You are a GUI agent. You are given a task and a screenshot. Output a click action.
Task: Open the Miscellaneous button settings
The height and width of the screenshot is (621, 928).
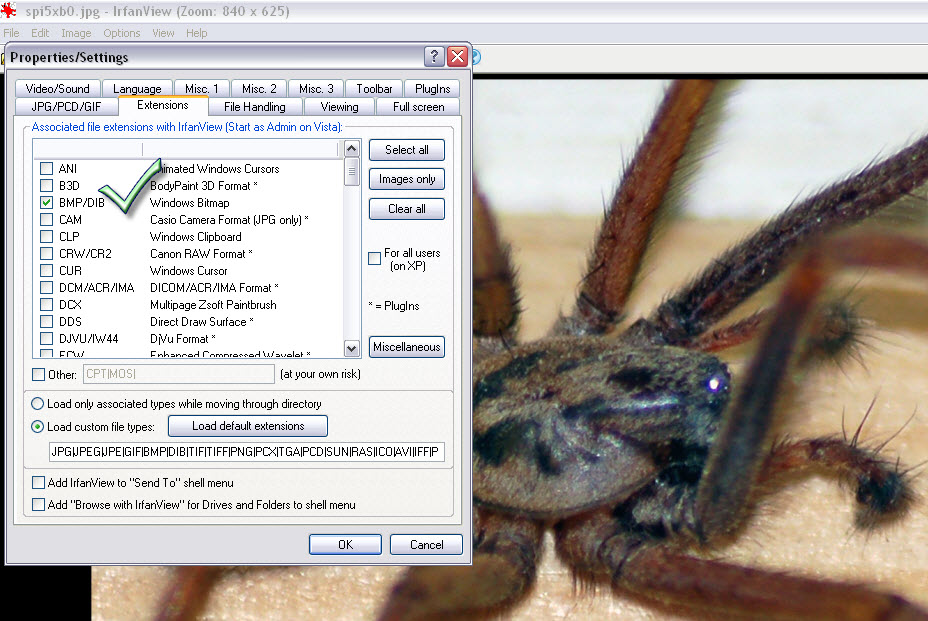tap(406, 347)
